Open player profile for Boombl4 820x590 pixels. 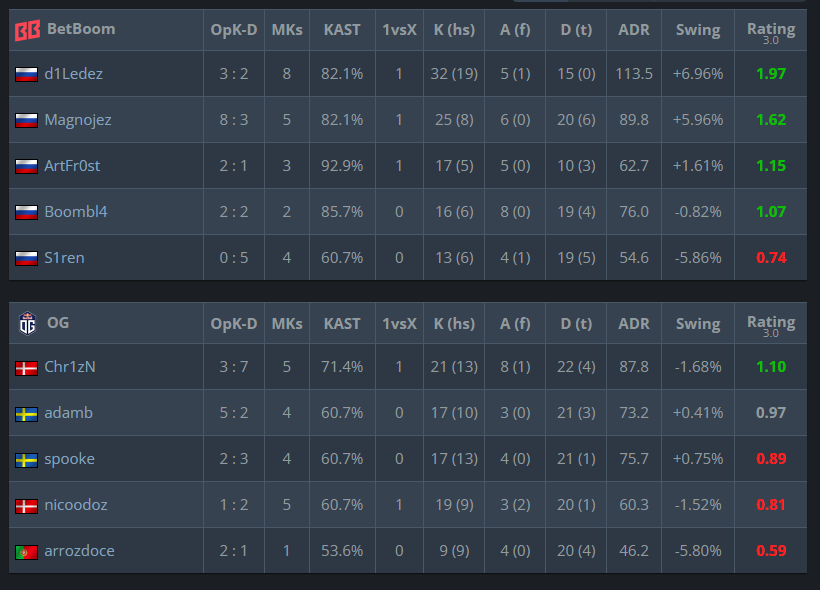click(x=76, y=212)
